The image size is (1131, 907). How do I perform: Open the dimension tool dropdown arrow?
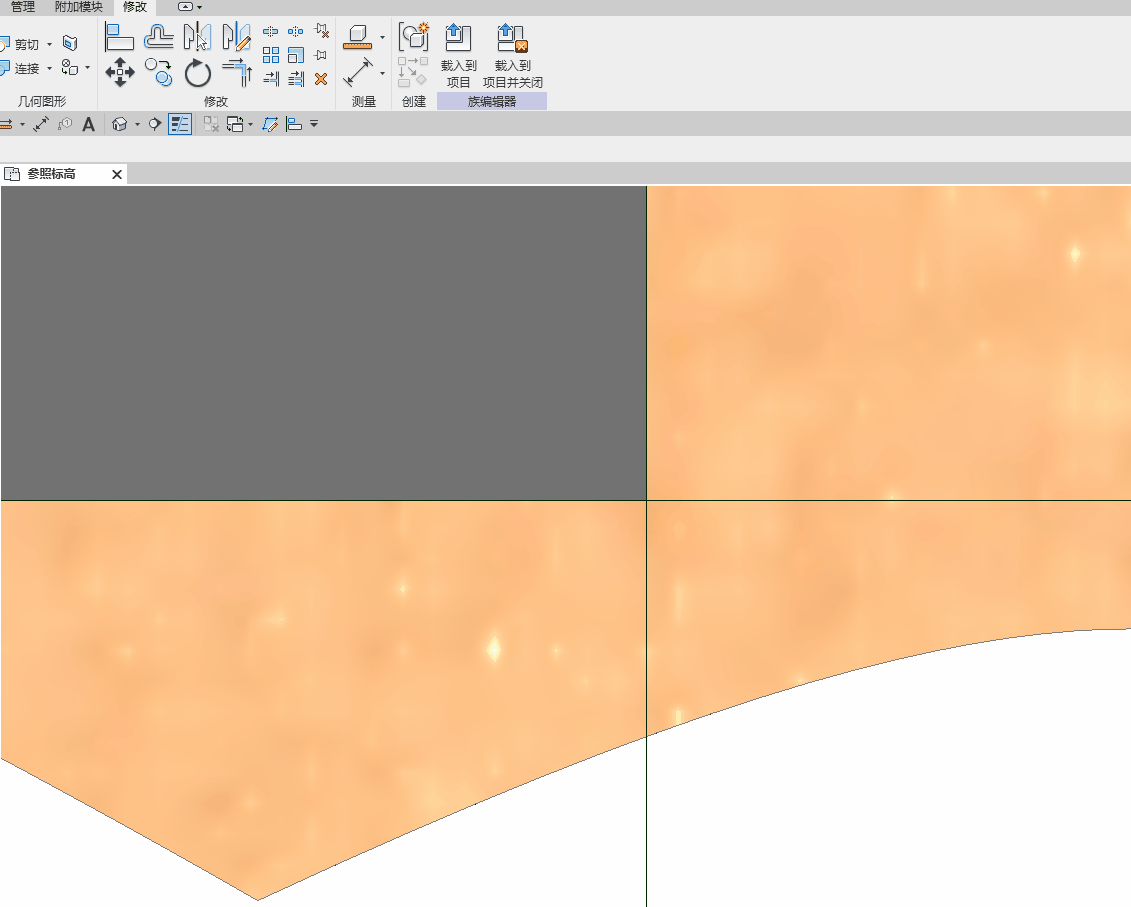click(382, 73)
